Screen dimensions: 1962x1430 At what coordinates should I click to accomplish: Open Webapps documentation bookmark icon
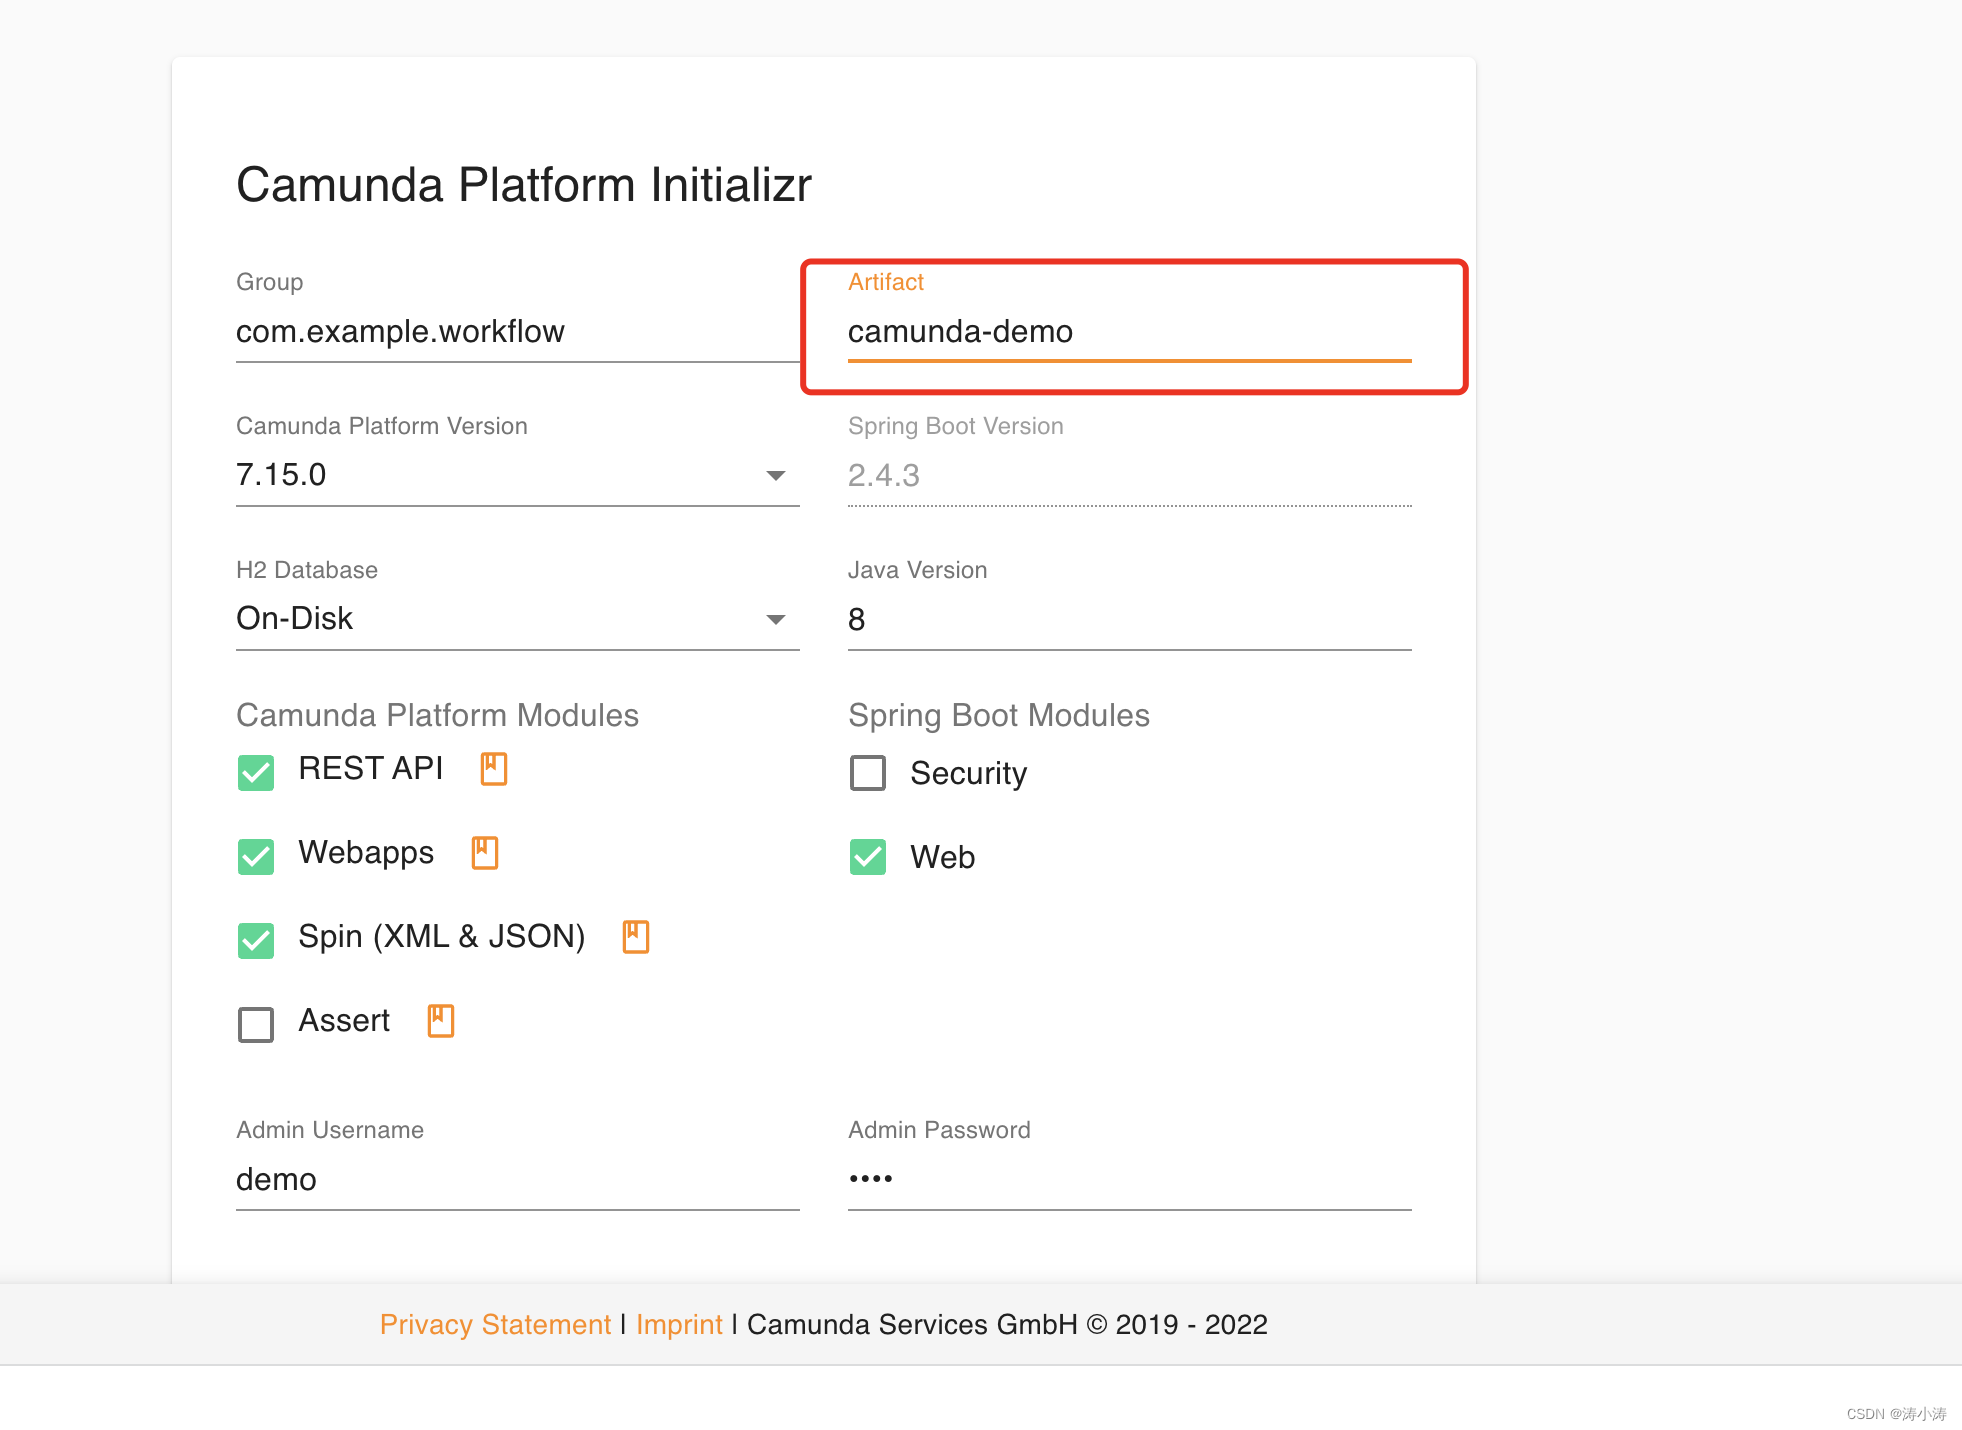485,853
